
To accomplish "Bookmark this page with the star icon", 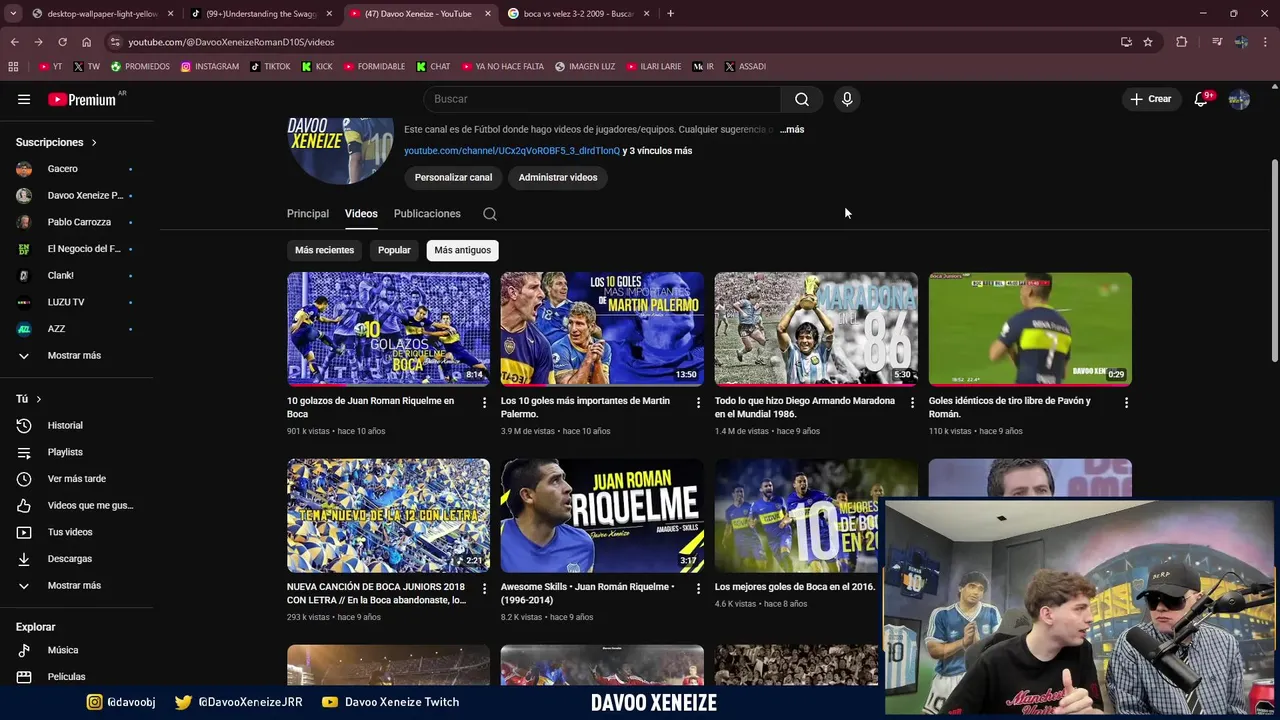I will click(1148, 42).
